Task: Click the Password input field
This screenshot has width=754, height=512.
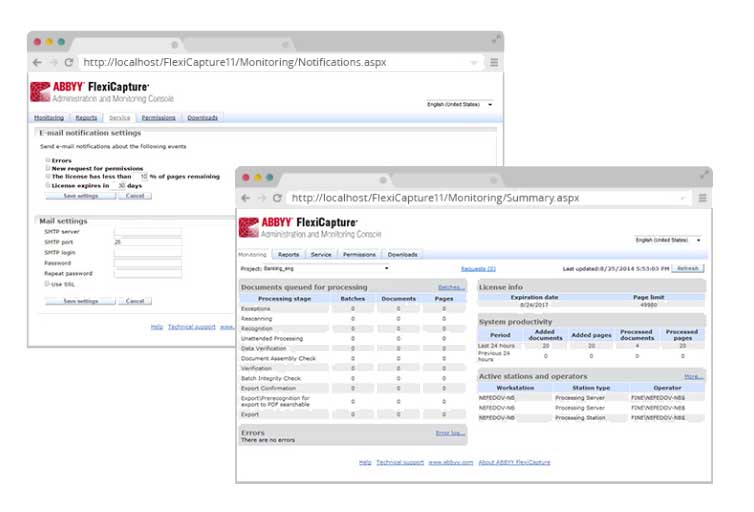Action: [x=148, y=263]
